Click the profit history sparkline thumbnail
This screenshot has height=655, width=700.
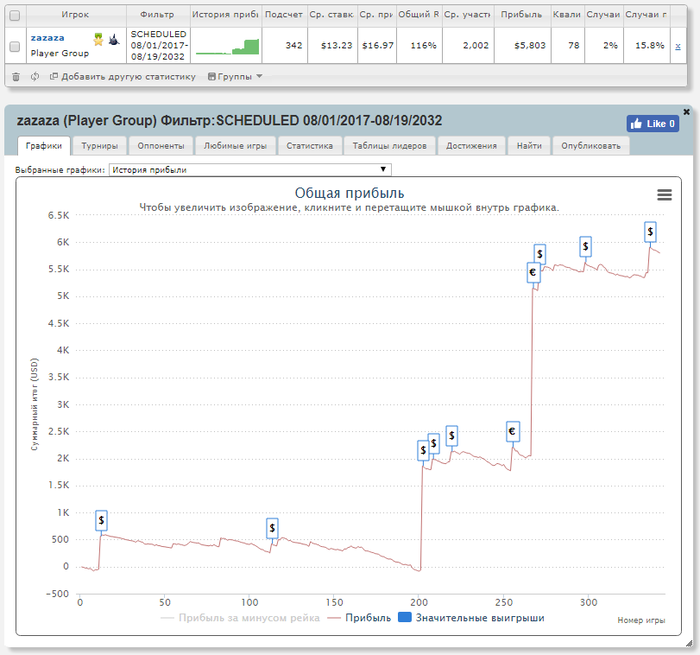click(227, 46)
